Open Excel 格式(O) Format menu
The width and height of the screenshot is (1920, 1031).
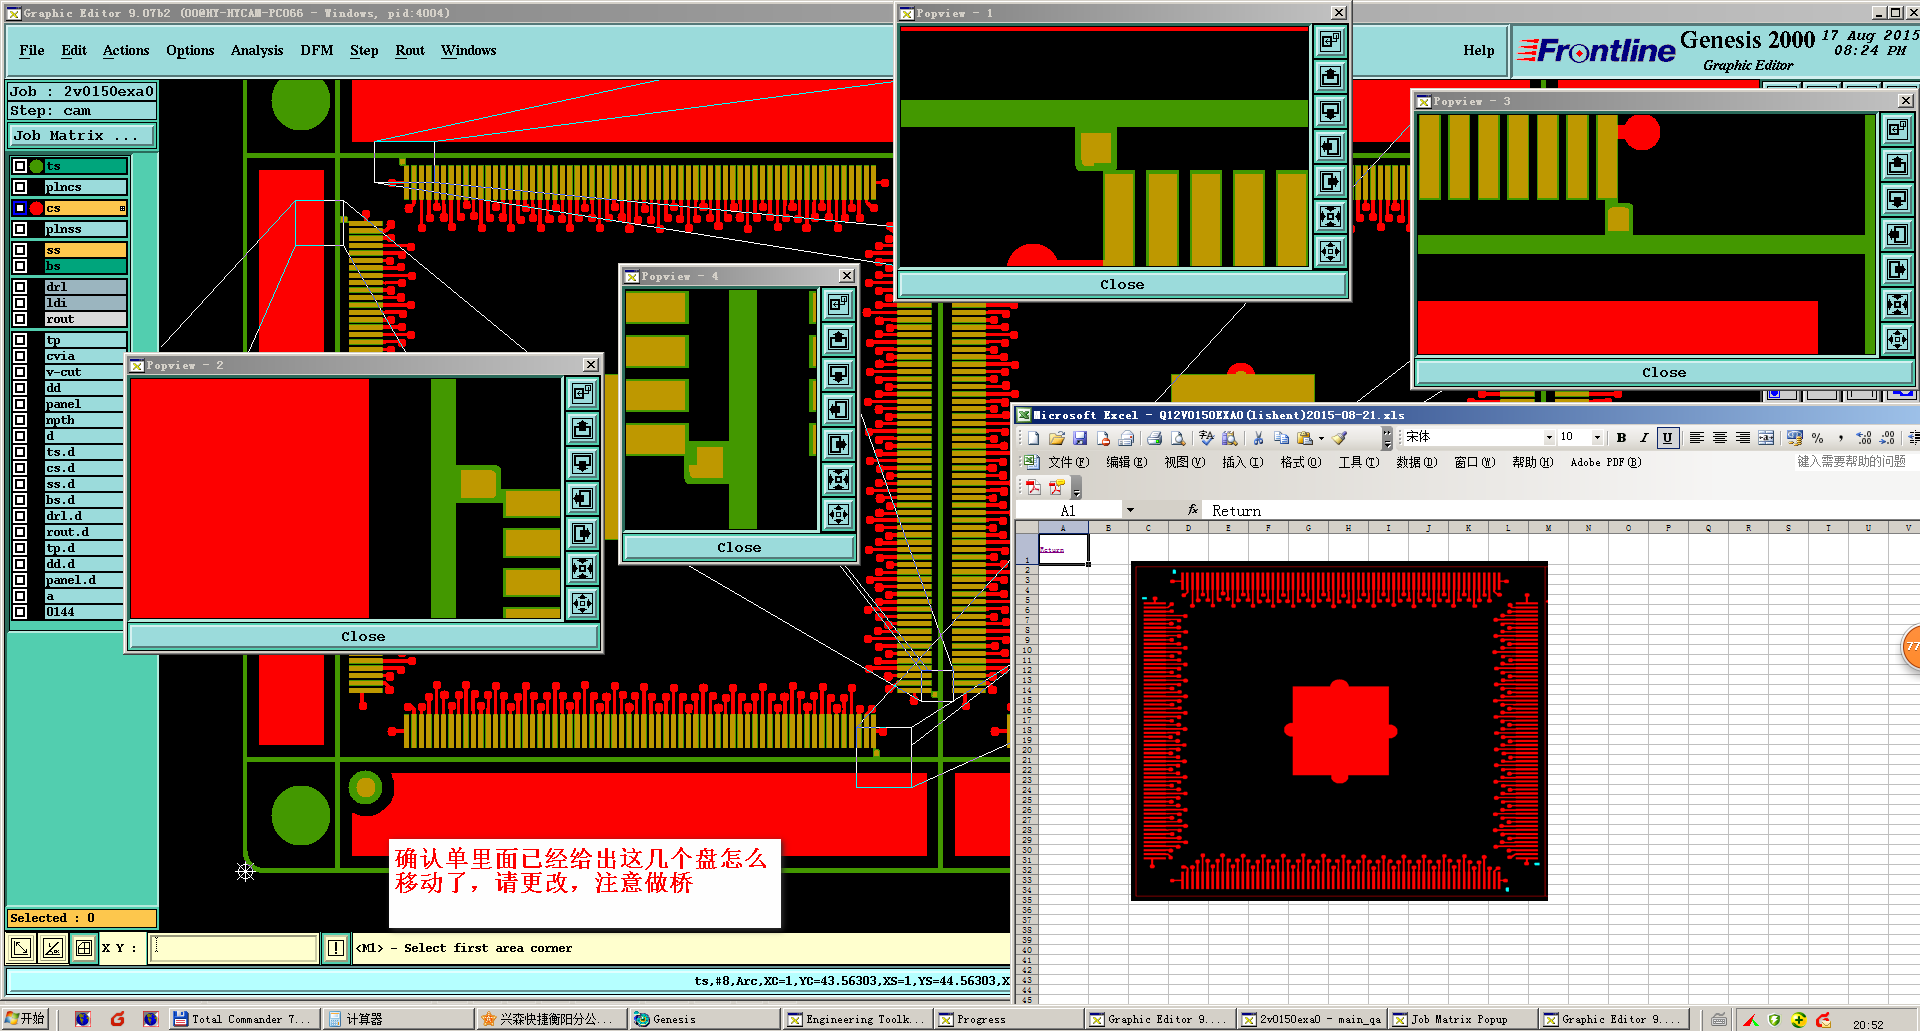click(1300, 462)
